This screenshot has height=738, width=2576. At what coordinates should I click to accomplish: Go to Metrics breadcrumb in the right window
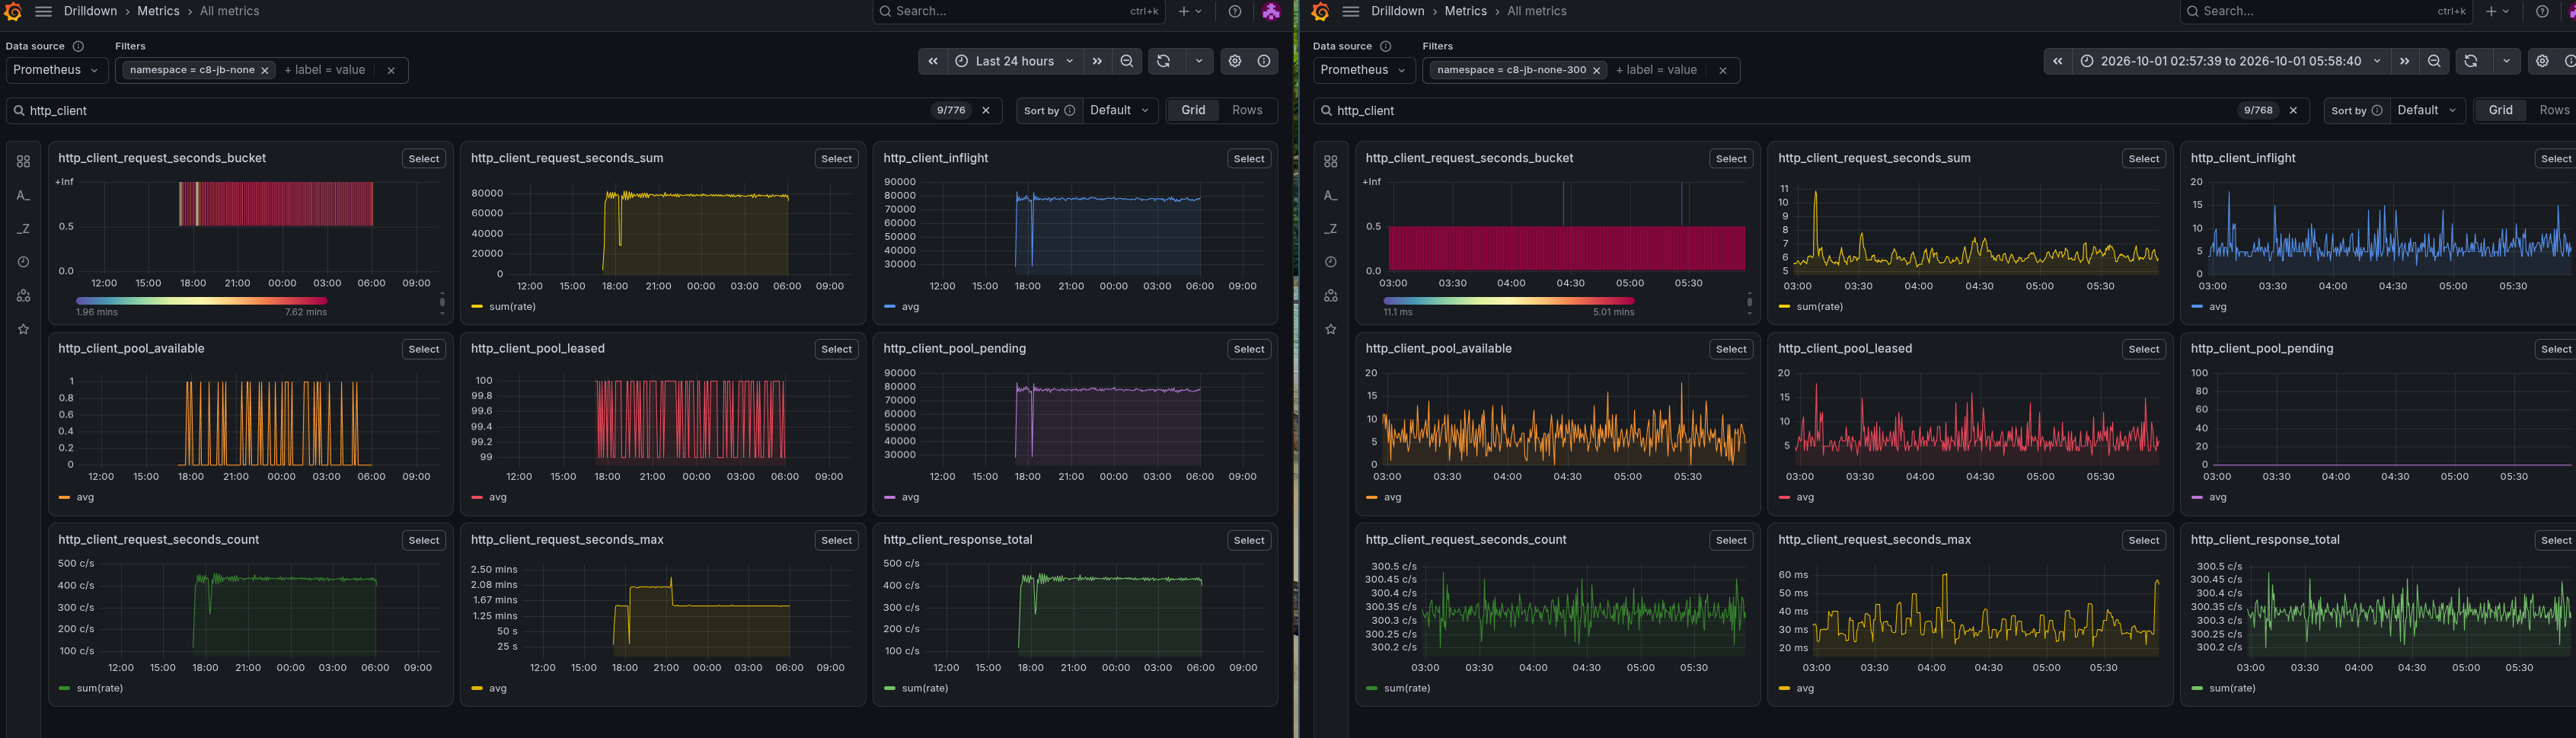click(1465, 11)
